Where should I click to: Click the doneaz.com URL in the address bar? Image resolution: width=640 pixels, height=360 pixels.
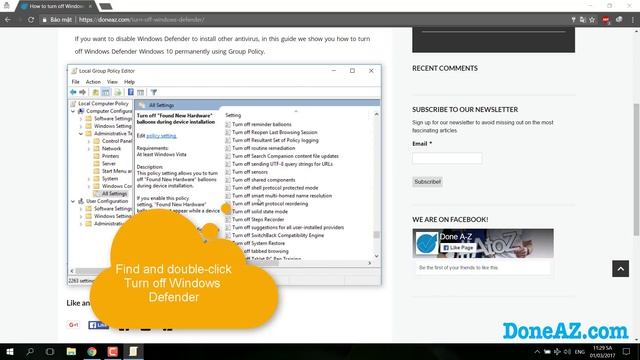click(141, 20)
